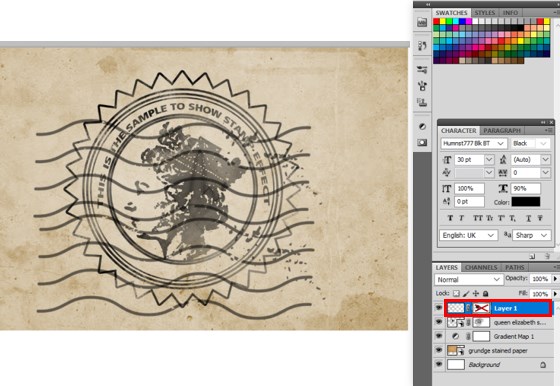This screenshot has width=560, height=386.
Task: Open the blend mode dropdown showing Normal
Action: point(469,280)
